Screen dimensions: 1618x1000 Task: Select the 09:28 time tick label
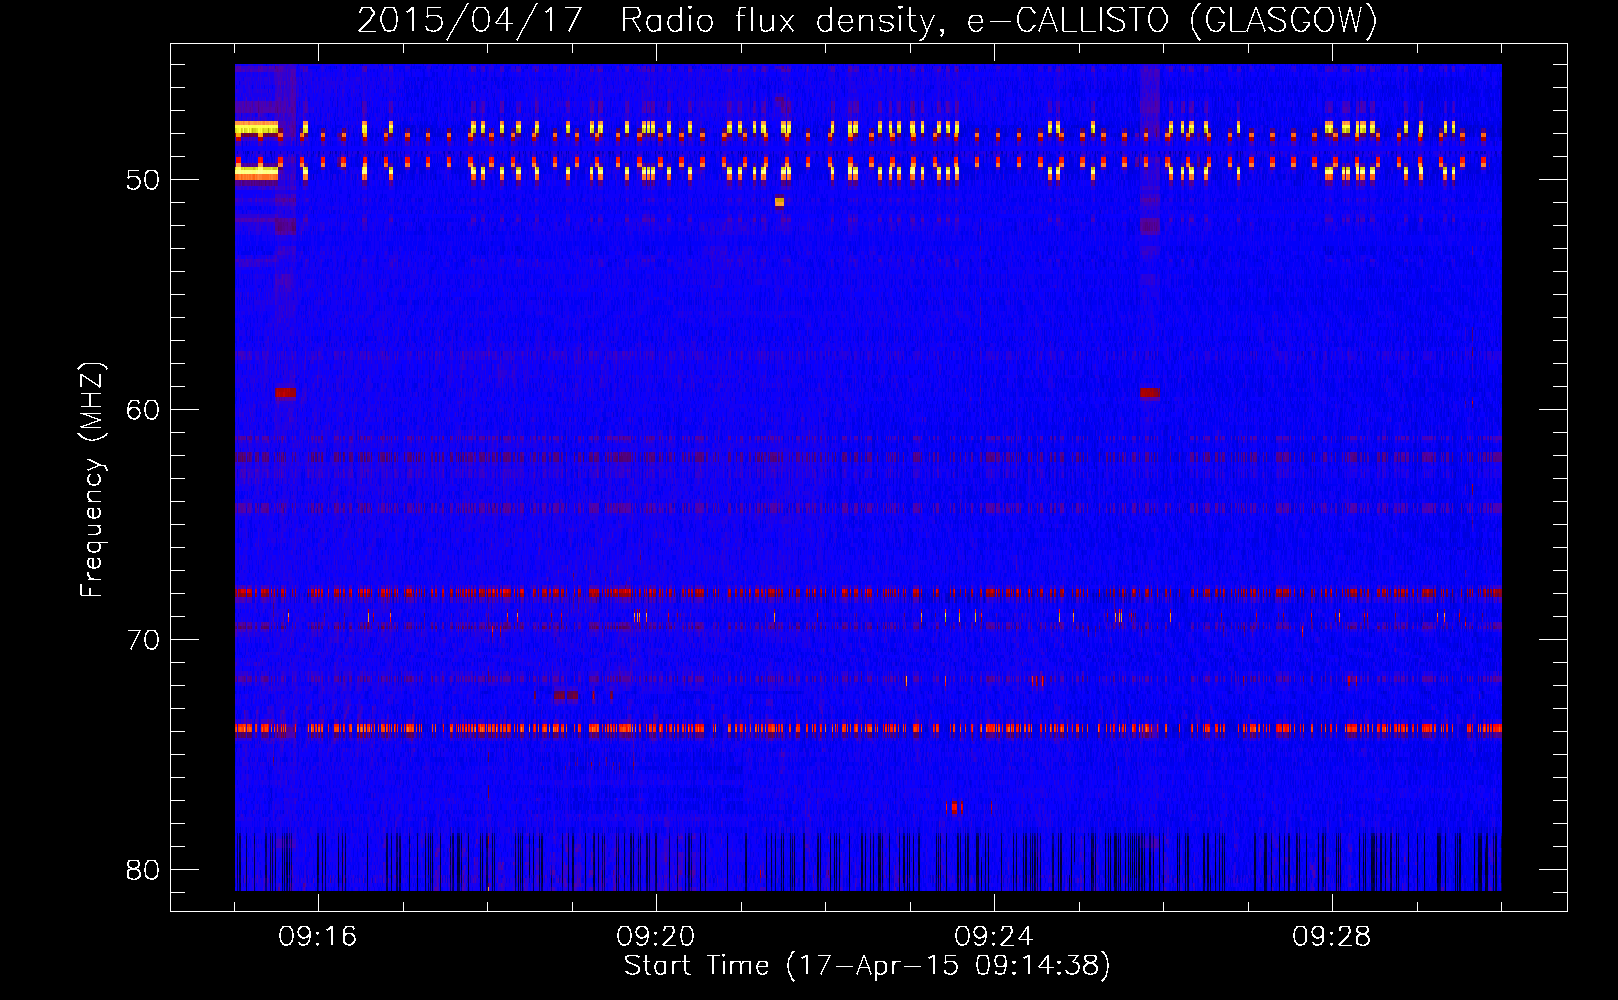[1331, 936]
